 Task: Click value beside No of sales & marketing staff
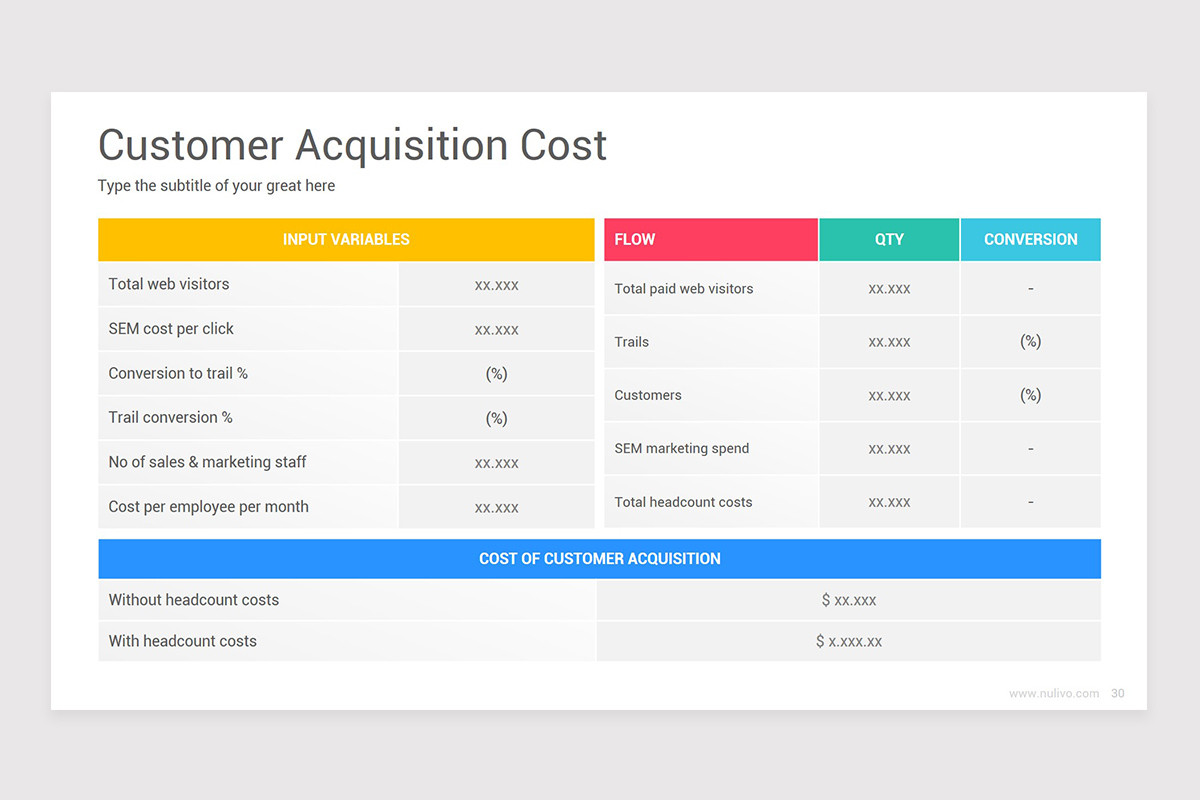tap(497, 463)
